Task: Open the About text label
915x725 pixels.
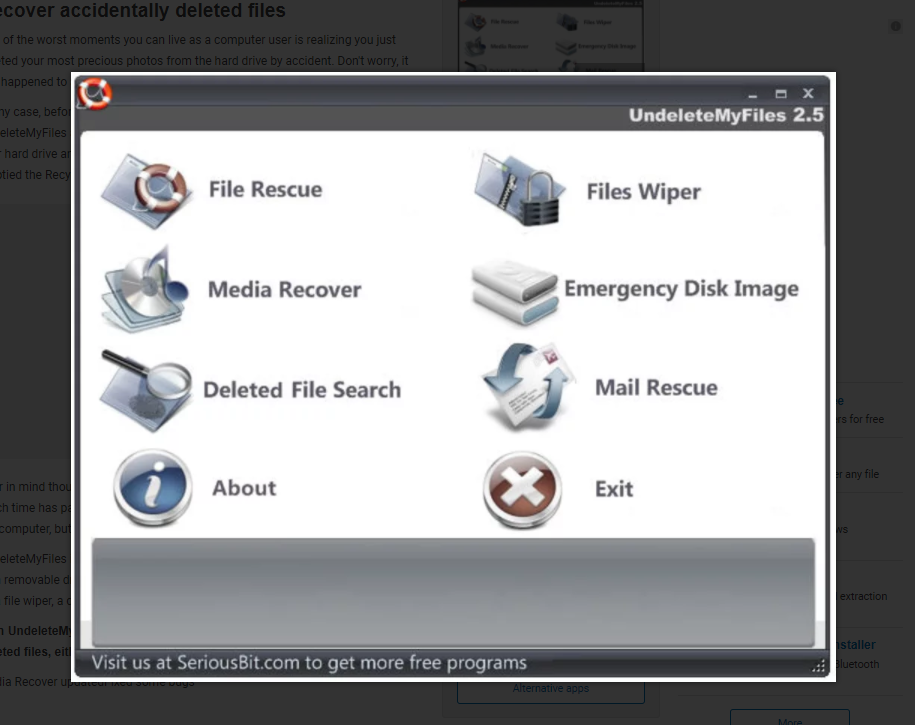Action: [244, 488]
